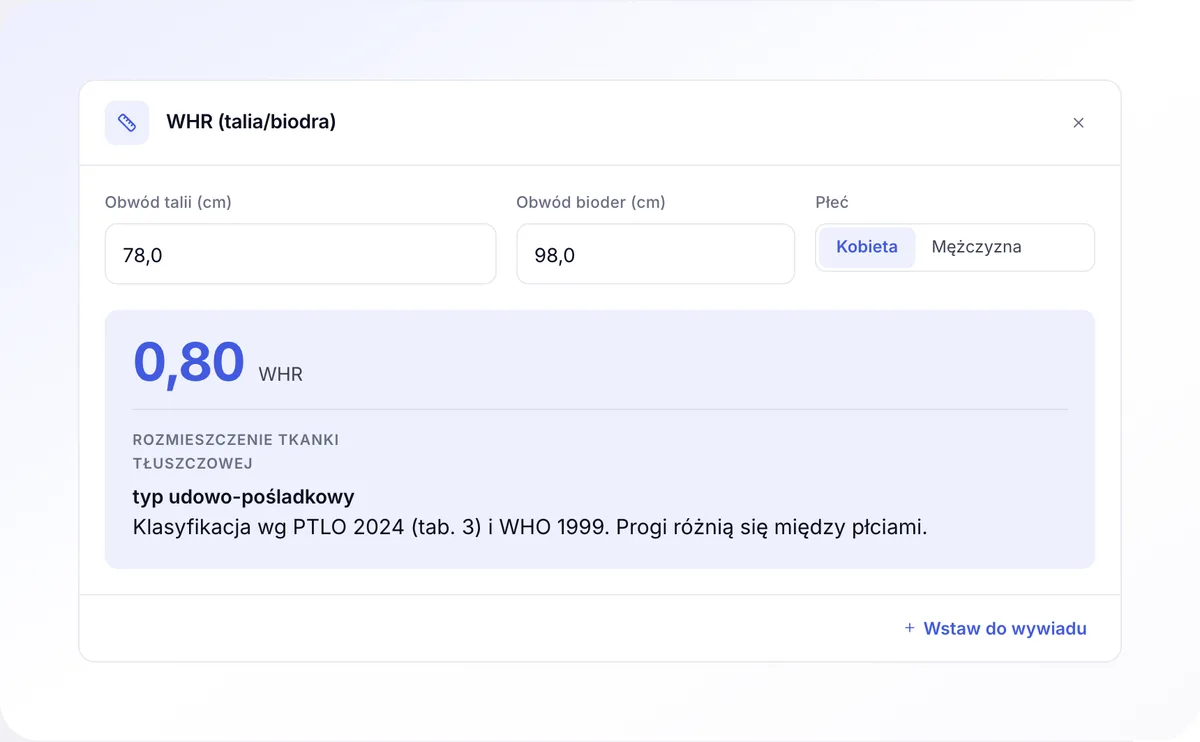Click the typ udowo-pośladkowy result
The image size is (1200, 742).
coord(243,497)
